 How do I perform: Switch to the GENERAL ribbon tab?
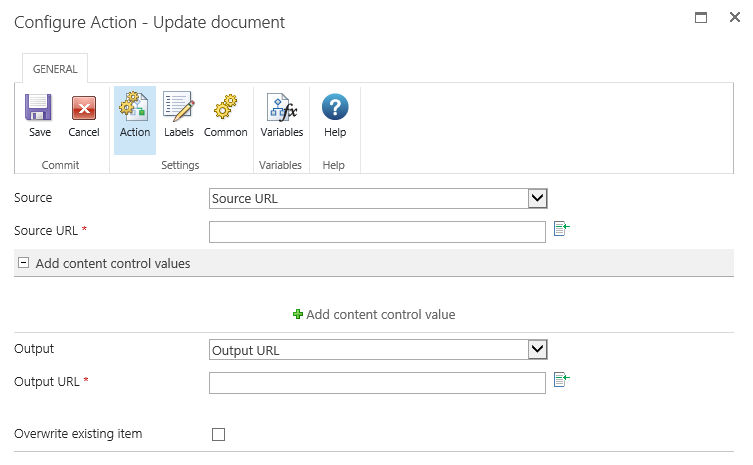(55, 69)
